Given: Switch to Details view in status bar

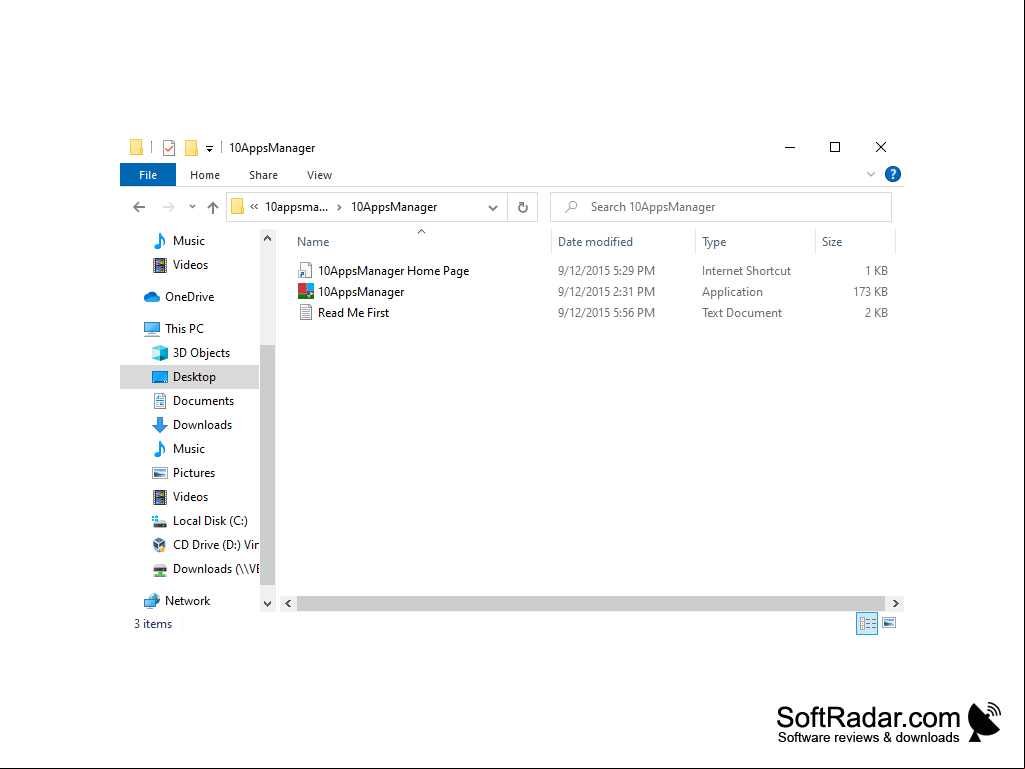Looking at the screenshot, I should [x=867, y=623].
